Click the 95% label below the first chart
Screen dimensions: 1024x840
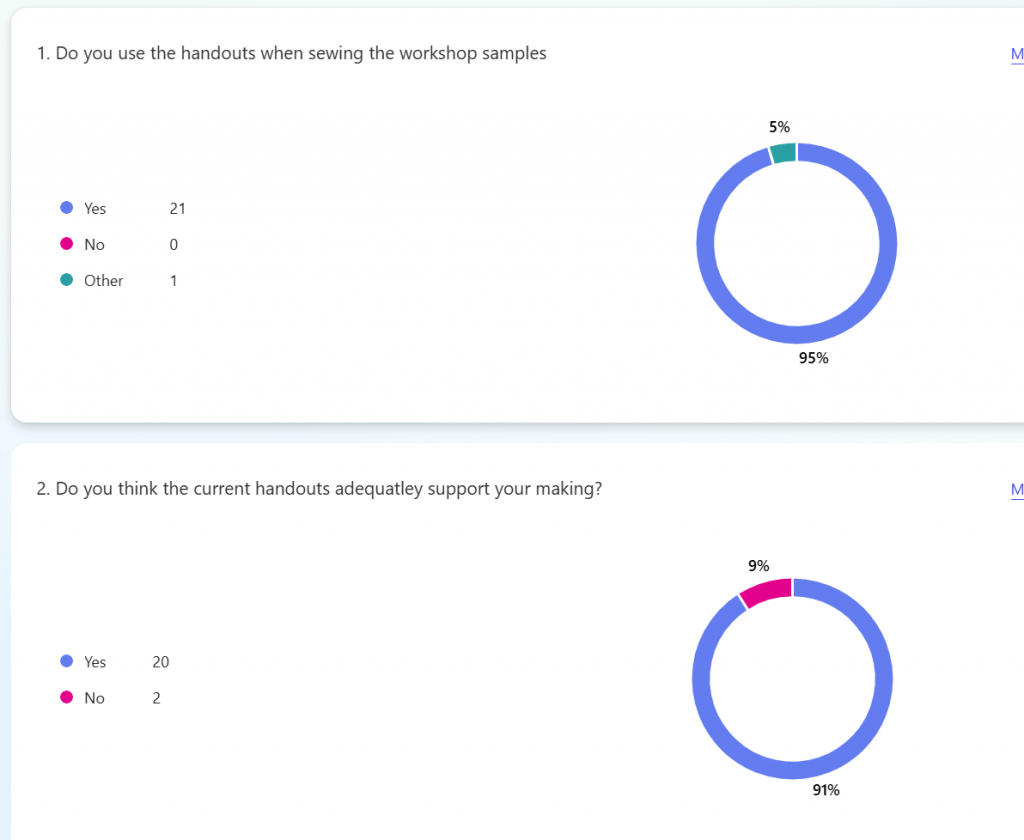click(813, 357)
